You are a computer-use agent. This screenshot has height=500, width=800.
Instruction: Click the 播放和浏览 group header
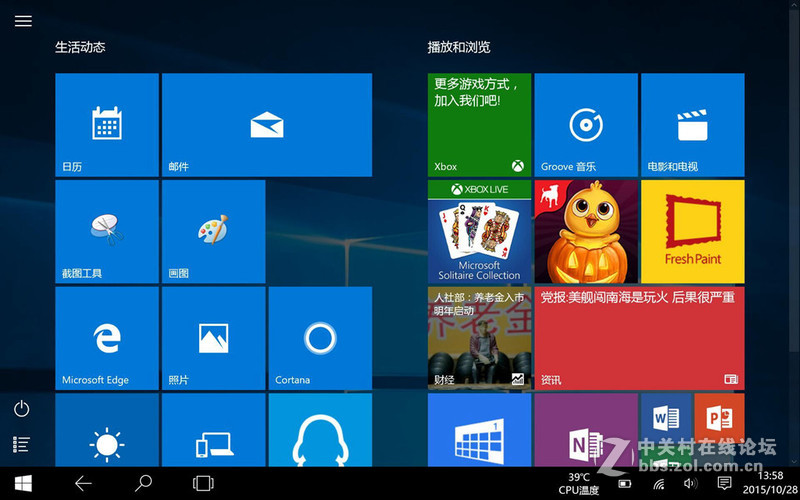[459, 47]
